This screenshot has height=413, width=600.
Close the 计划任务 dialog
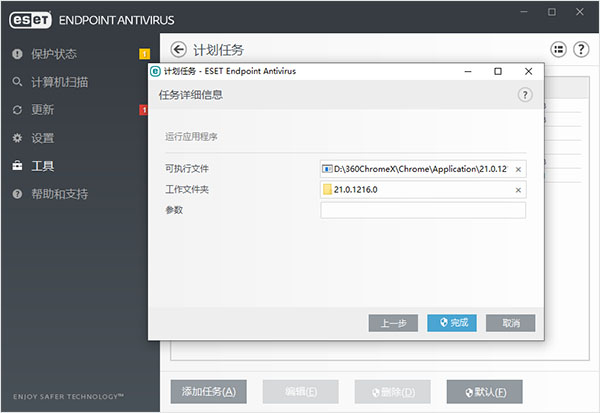point(528,72)
